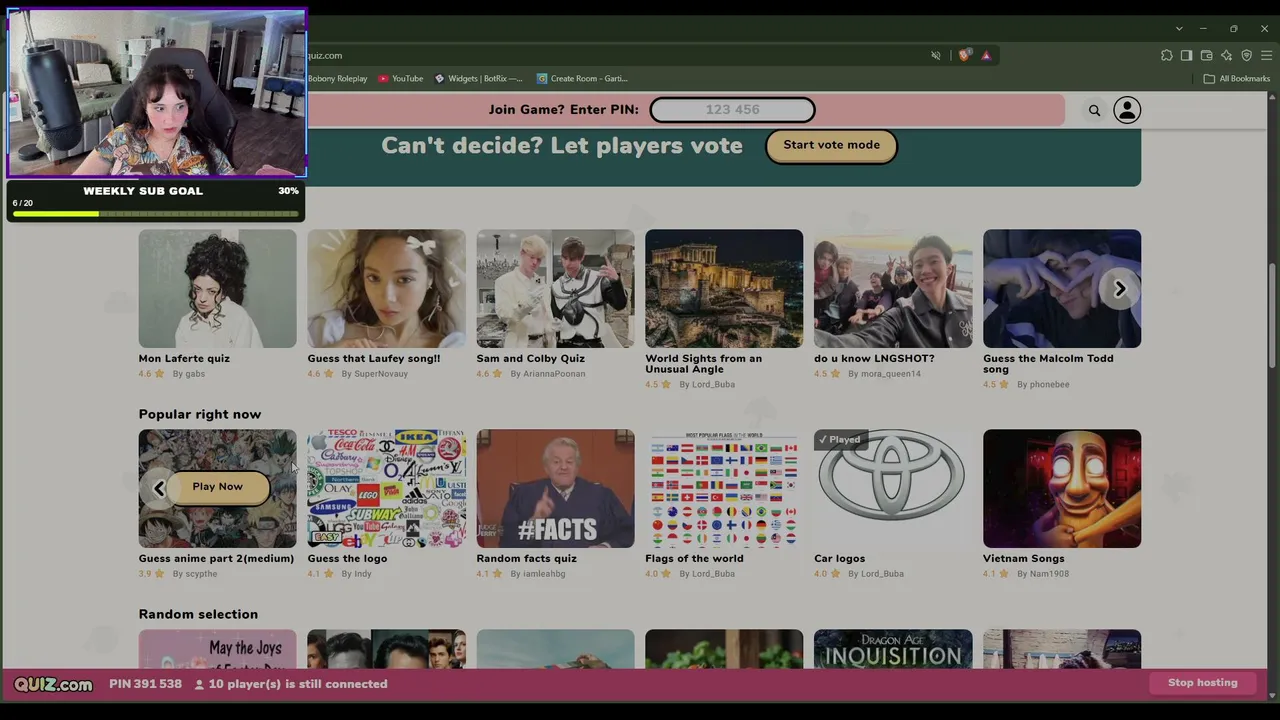Click the QUIZ.com logo in footer
1280x720 pixels.
(53, 684)
